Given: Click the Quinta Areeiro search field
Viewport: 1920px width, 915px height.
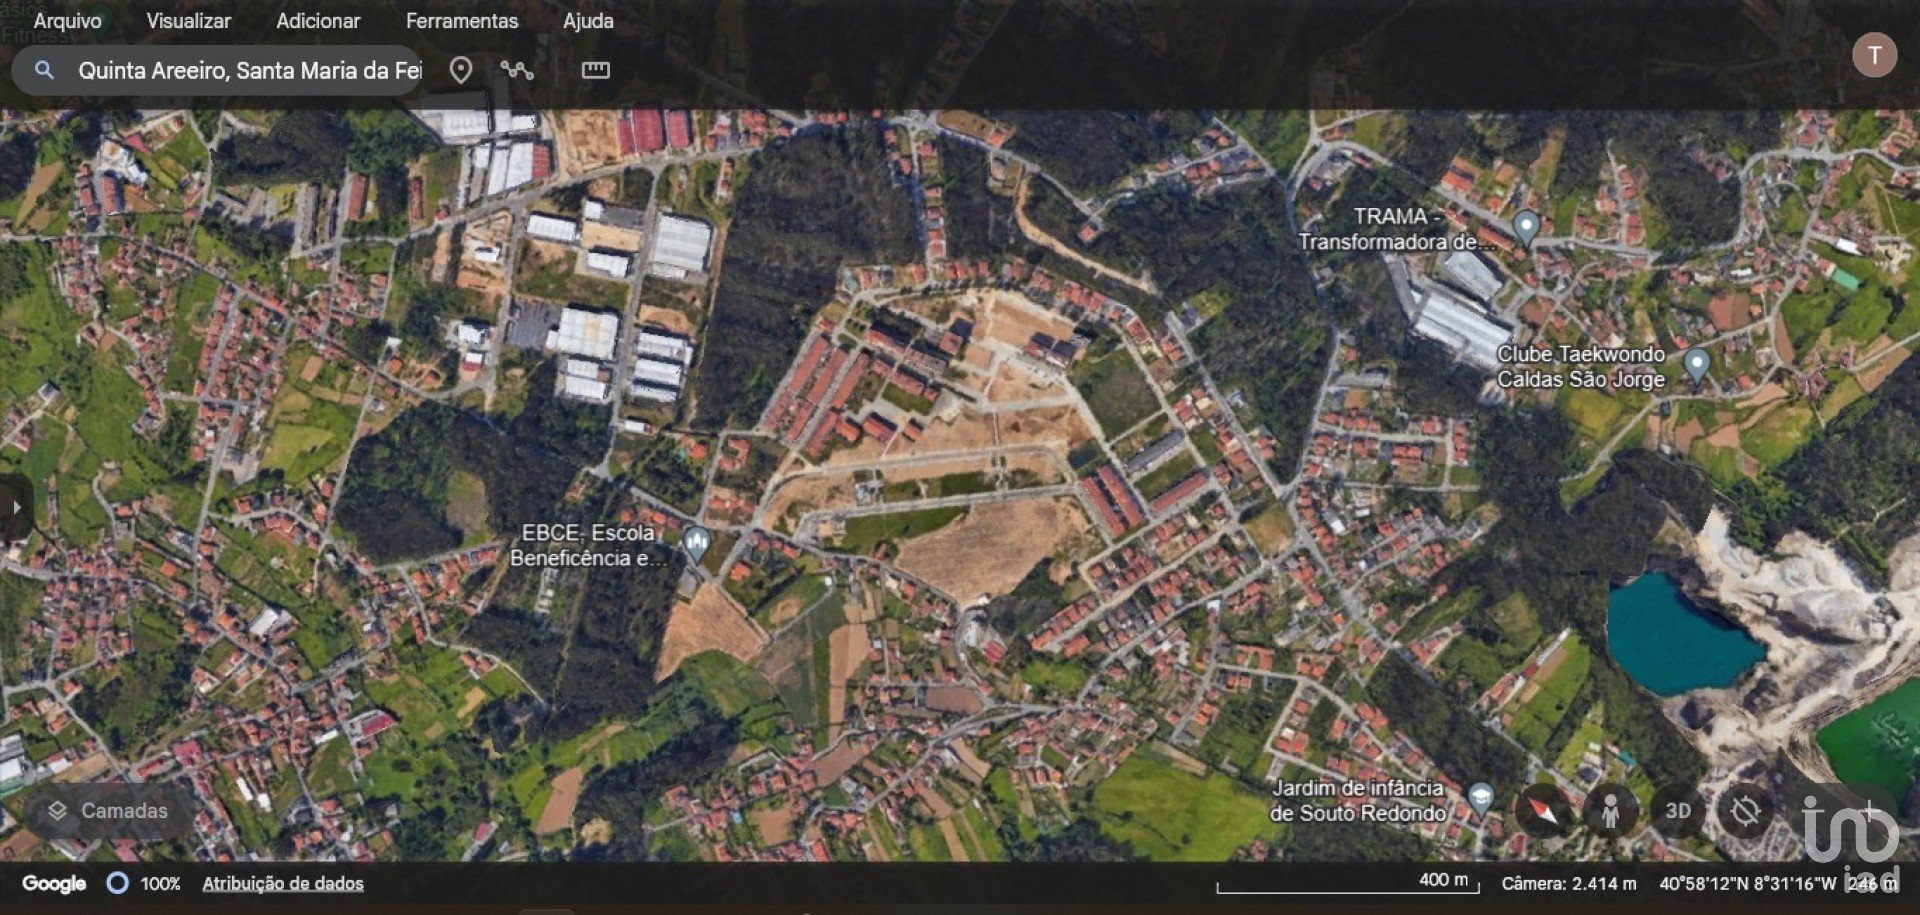Looking at the screenshot, I should 250,70.
